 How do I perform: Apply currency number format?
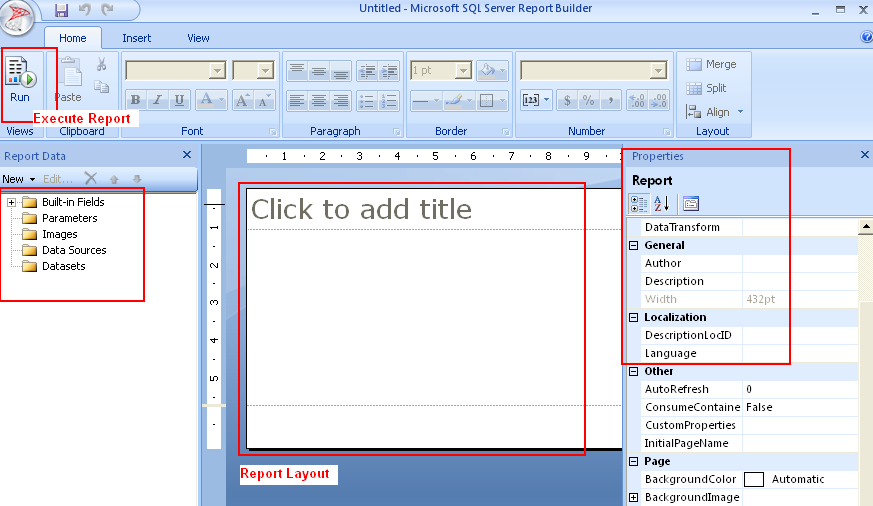click(567, 100)
